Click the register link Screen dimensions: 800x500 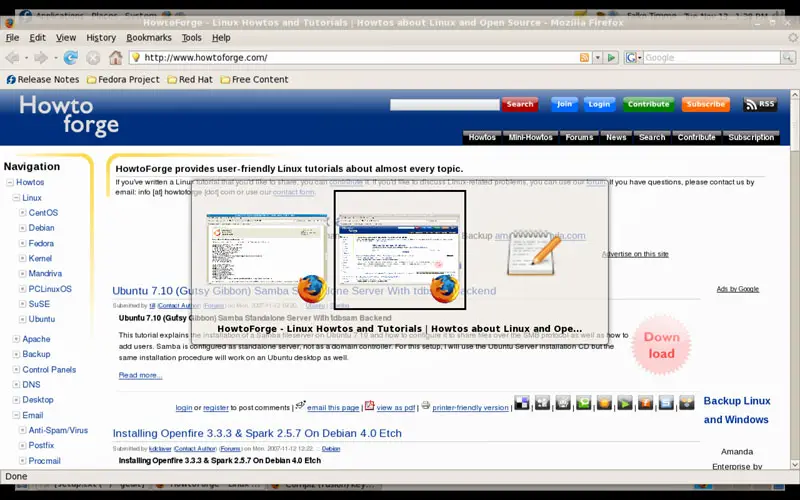(216, 408)
